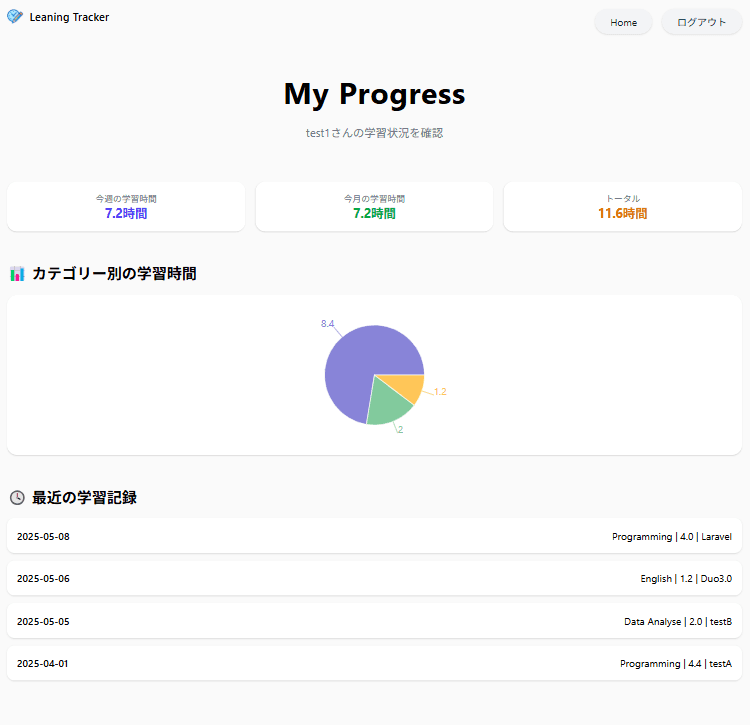750x725 pixels.
Task: Click the トータル 11.6時間 card
Action: pos(623,207)
